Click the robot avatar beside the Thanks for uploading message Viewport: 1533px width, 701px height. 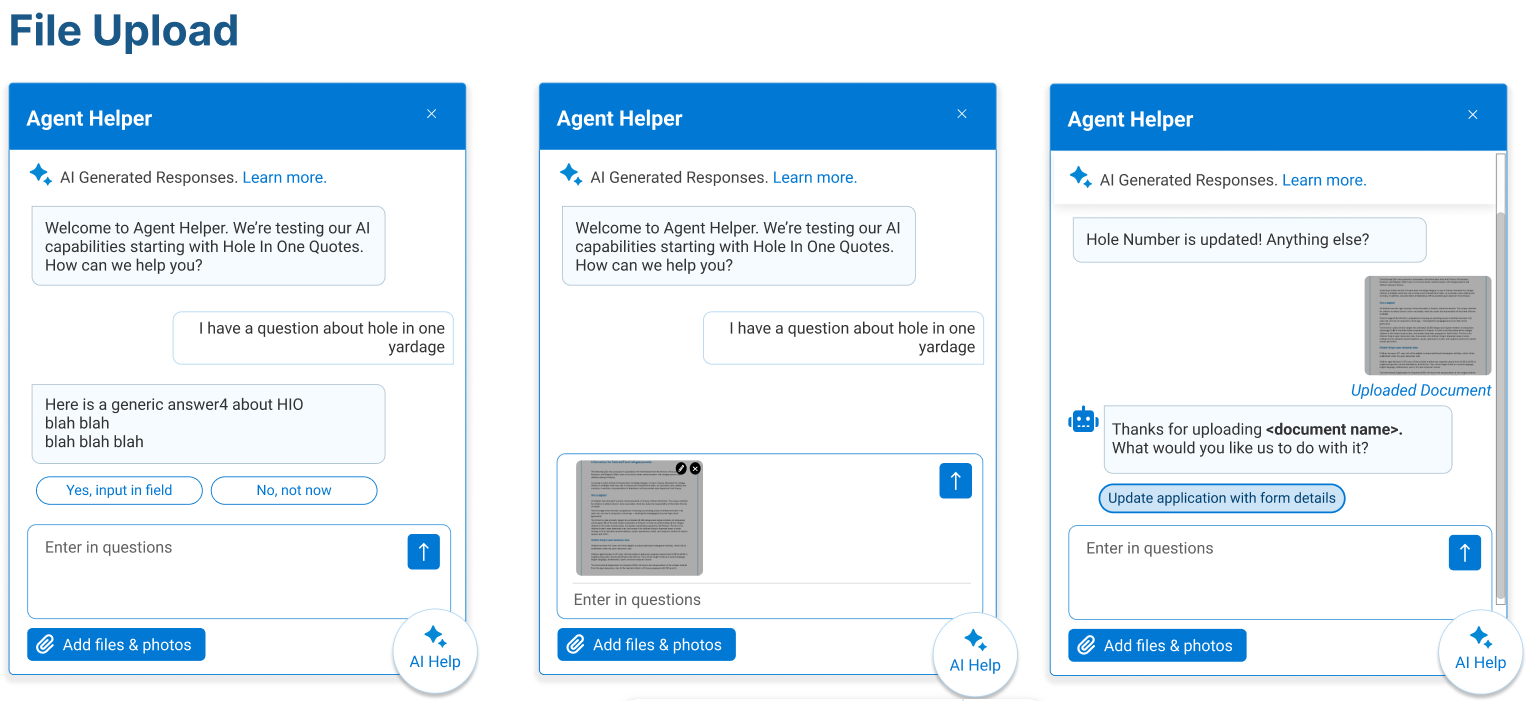point(1083,421)
